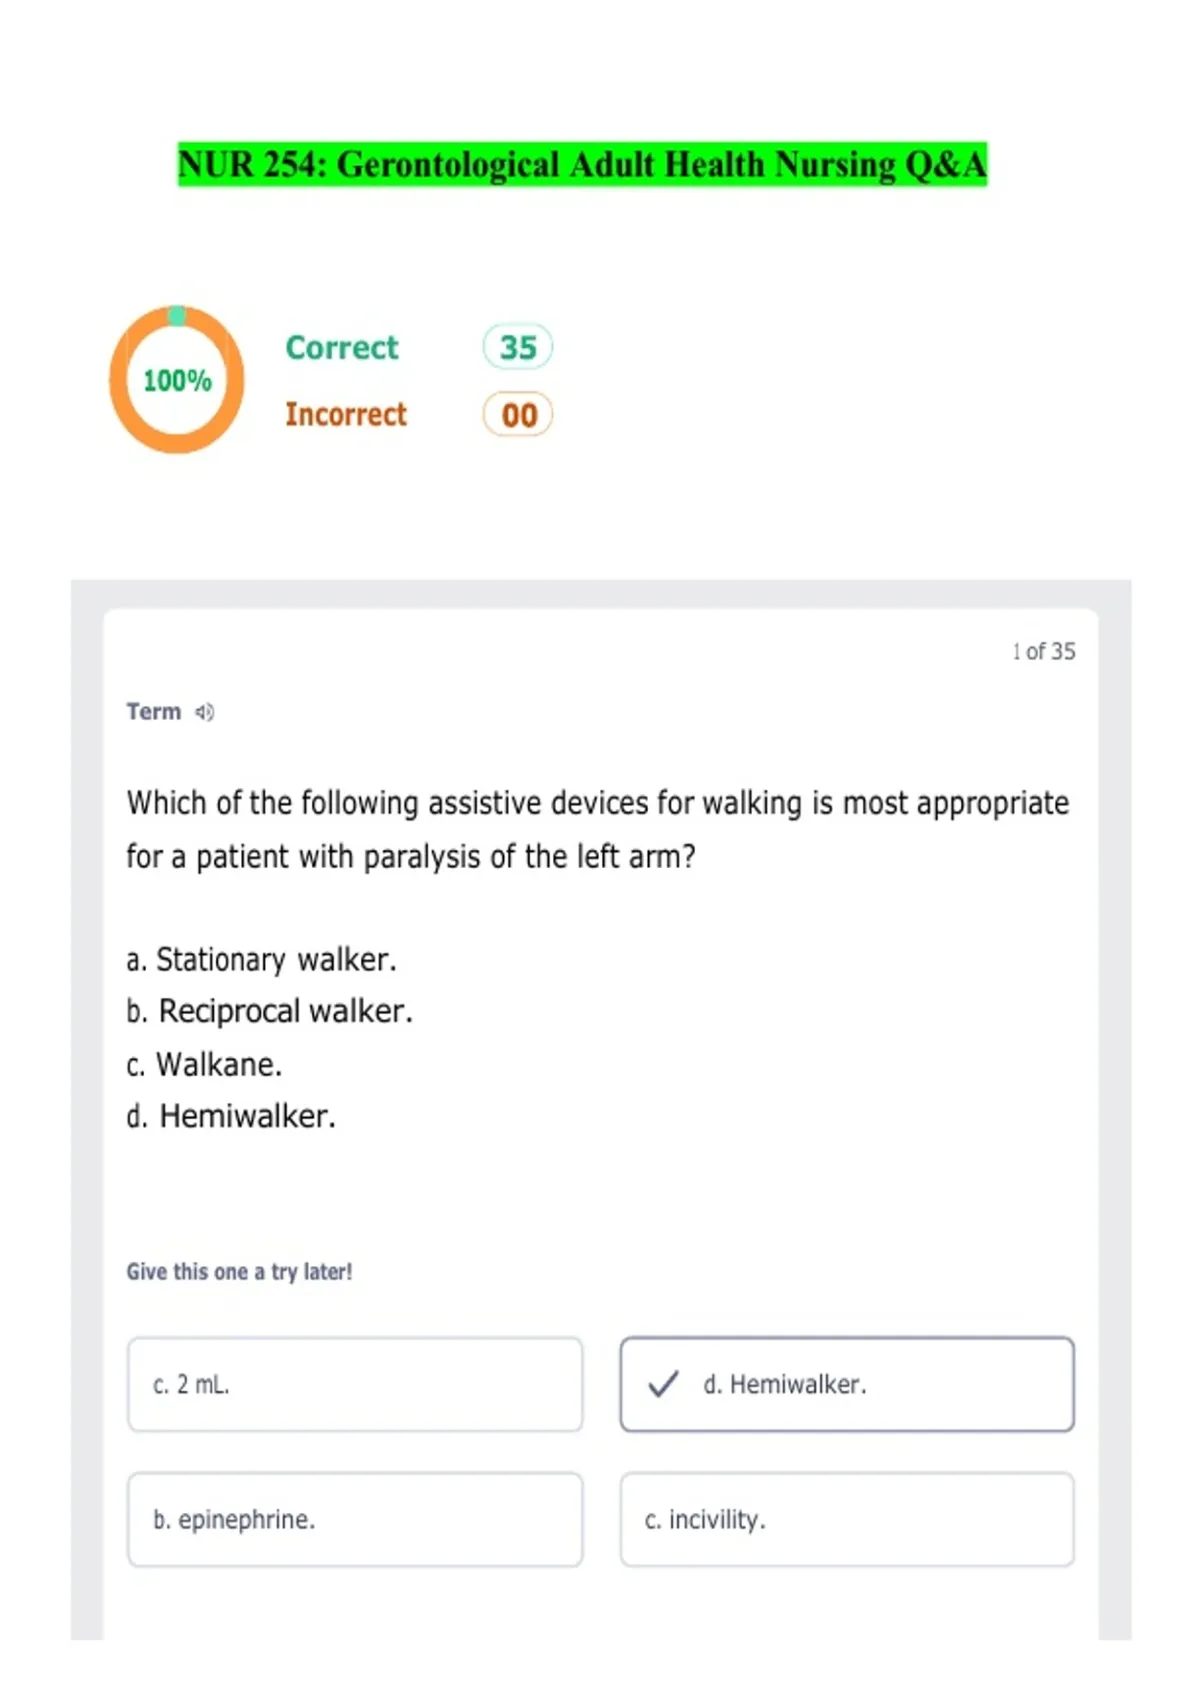Click option "d. Hemiwalker." in question text
This screenshot has height=1700, width=1200.
[x=231, y=1116]
